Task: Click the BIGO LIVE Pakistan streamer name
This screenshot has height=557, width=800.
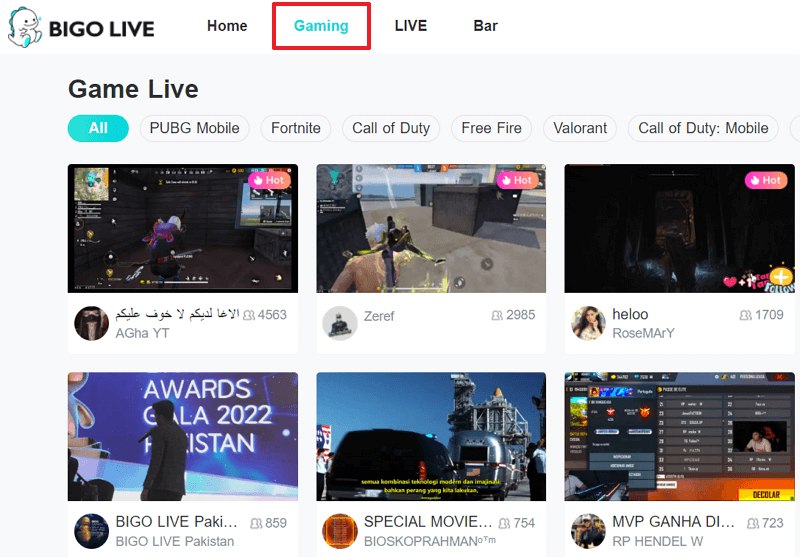Action: [x=175, y=541]
